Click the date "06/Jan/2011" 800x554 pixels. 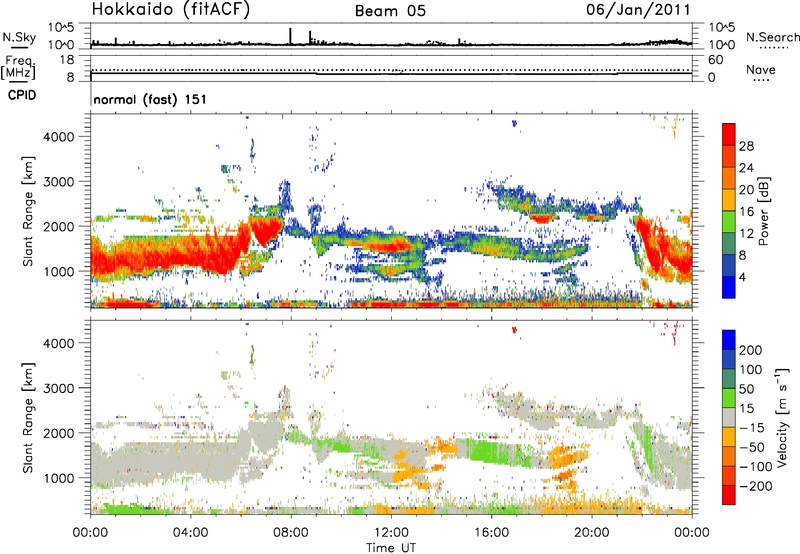(x=638, y=10)
